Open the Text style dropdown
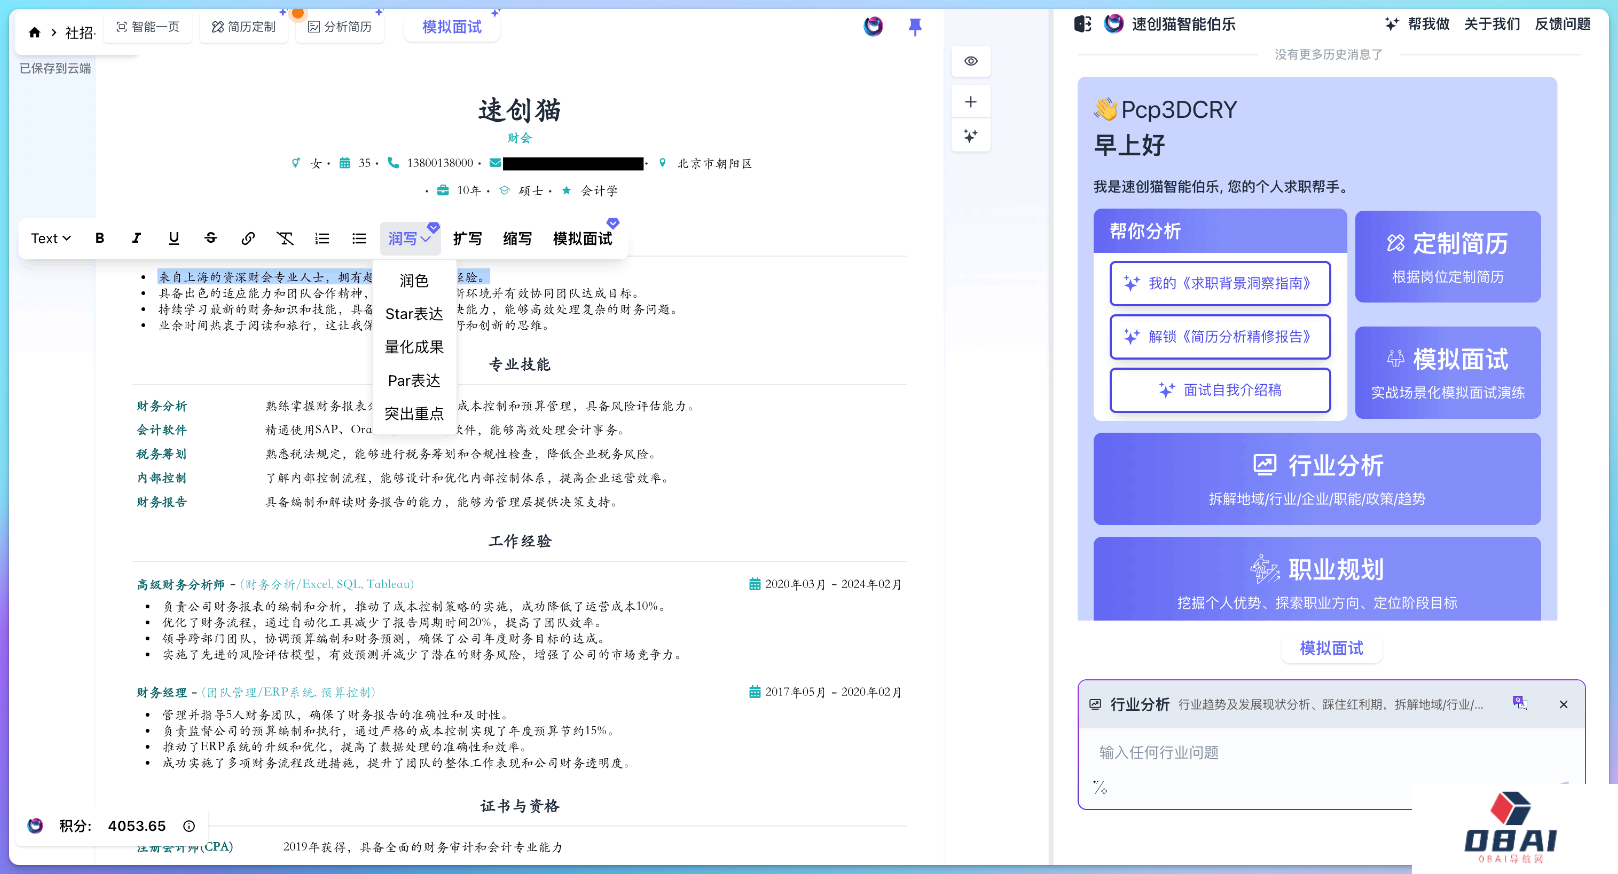1618x874 pixels. pyautogui.click(x=51, y=239)
